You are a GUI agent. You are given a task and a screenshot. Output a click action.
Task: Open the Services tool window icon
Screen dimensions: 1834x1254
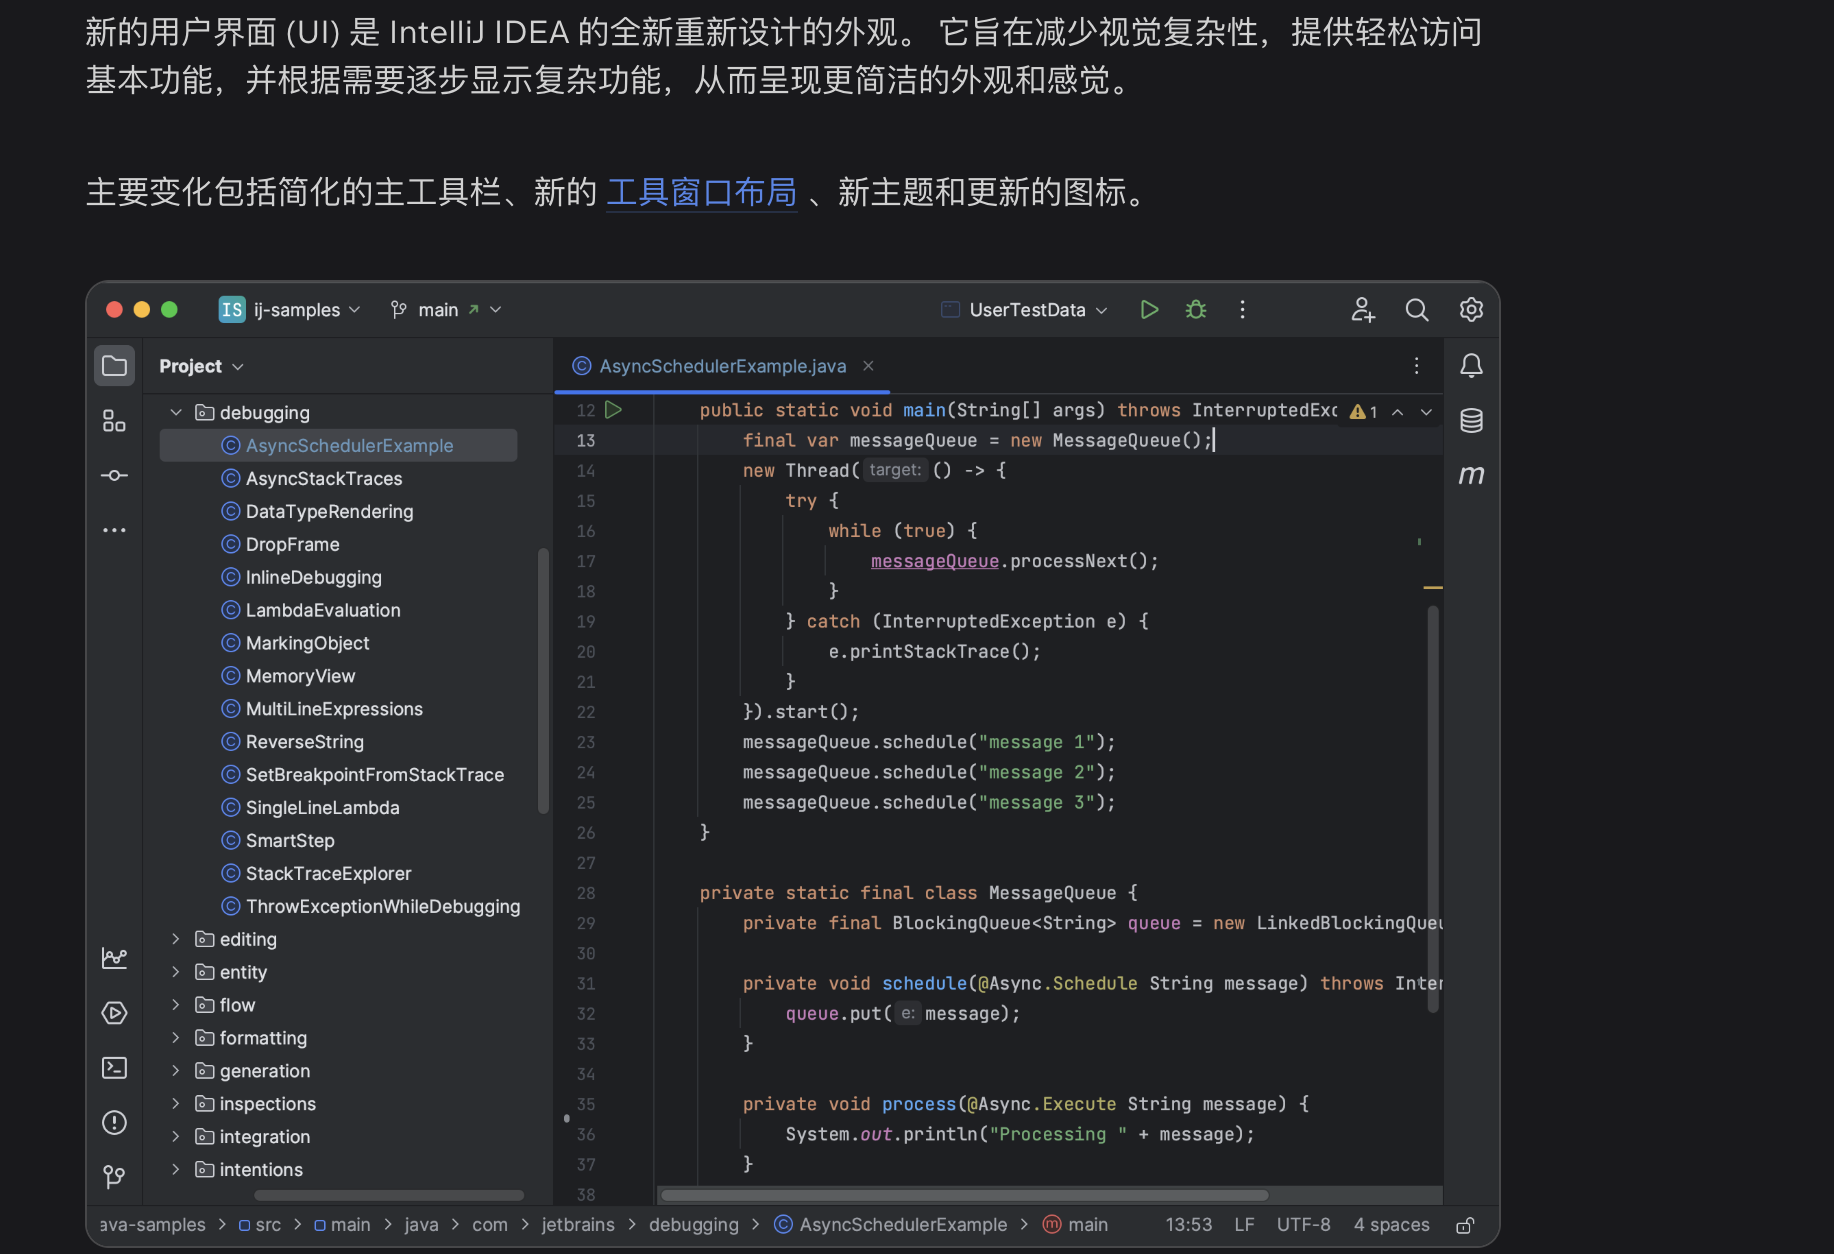(x=114, y=1013)
